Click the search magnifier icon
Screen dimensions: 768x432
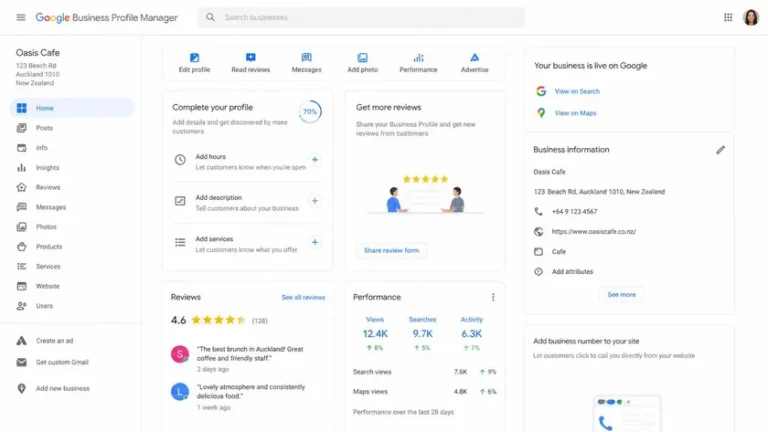[210, 18]
